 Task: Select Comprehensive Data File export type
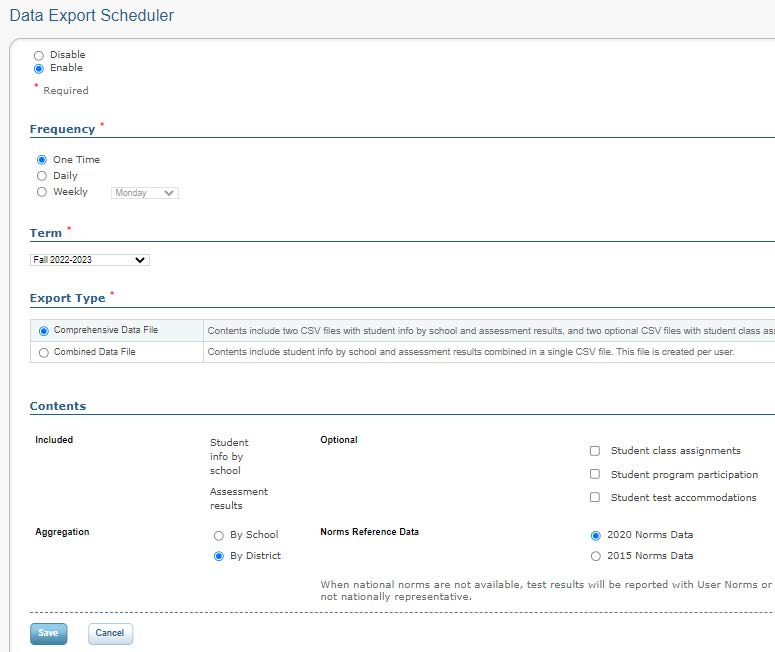coord(44,330)
